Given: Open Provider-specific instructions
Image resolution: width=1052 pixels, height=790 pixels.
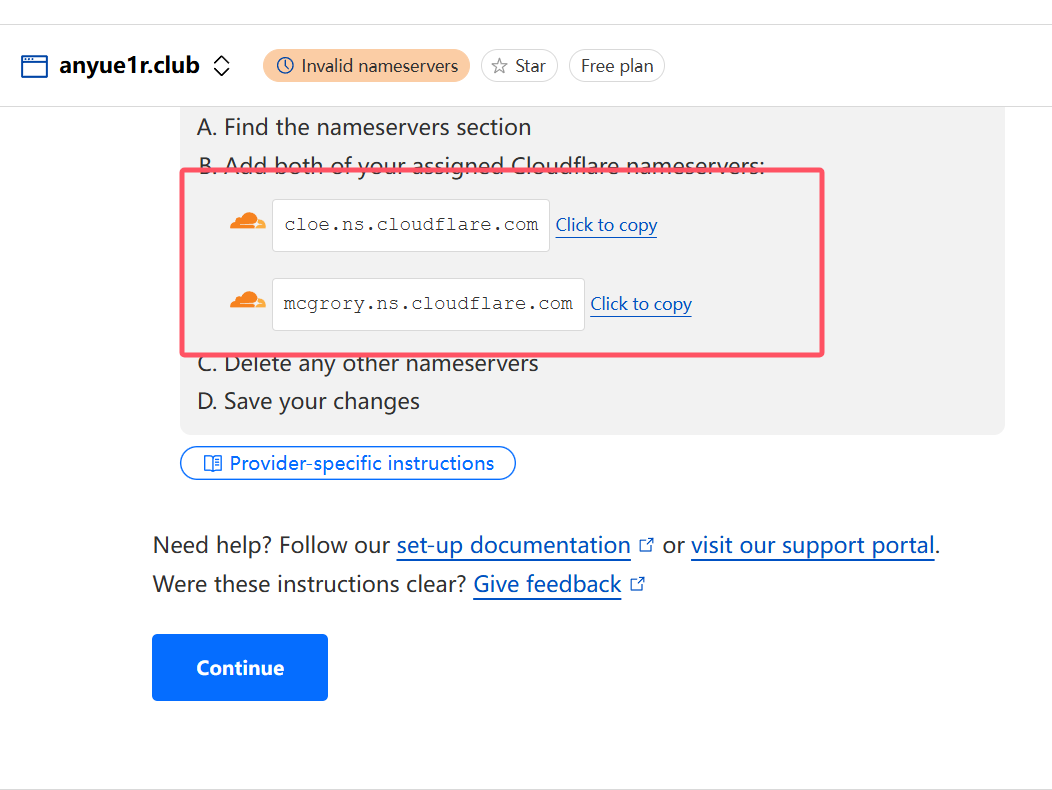Looking at the screenshot, I should [348, 463].
